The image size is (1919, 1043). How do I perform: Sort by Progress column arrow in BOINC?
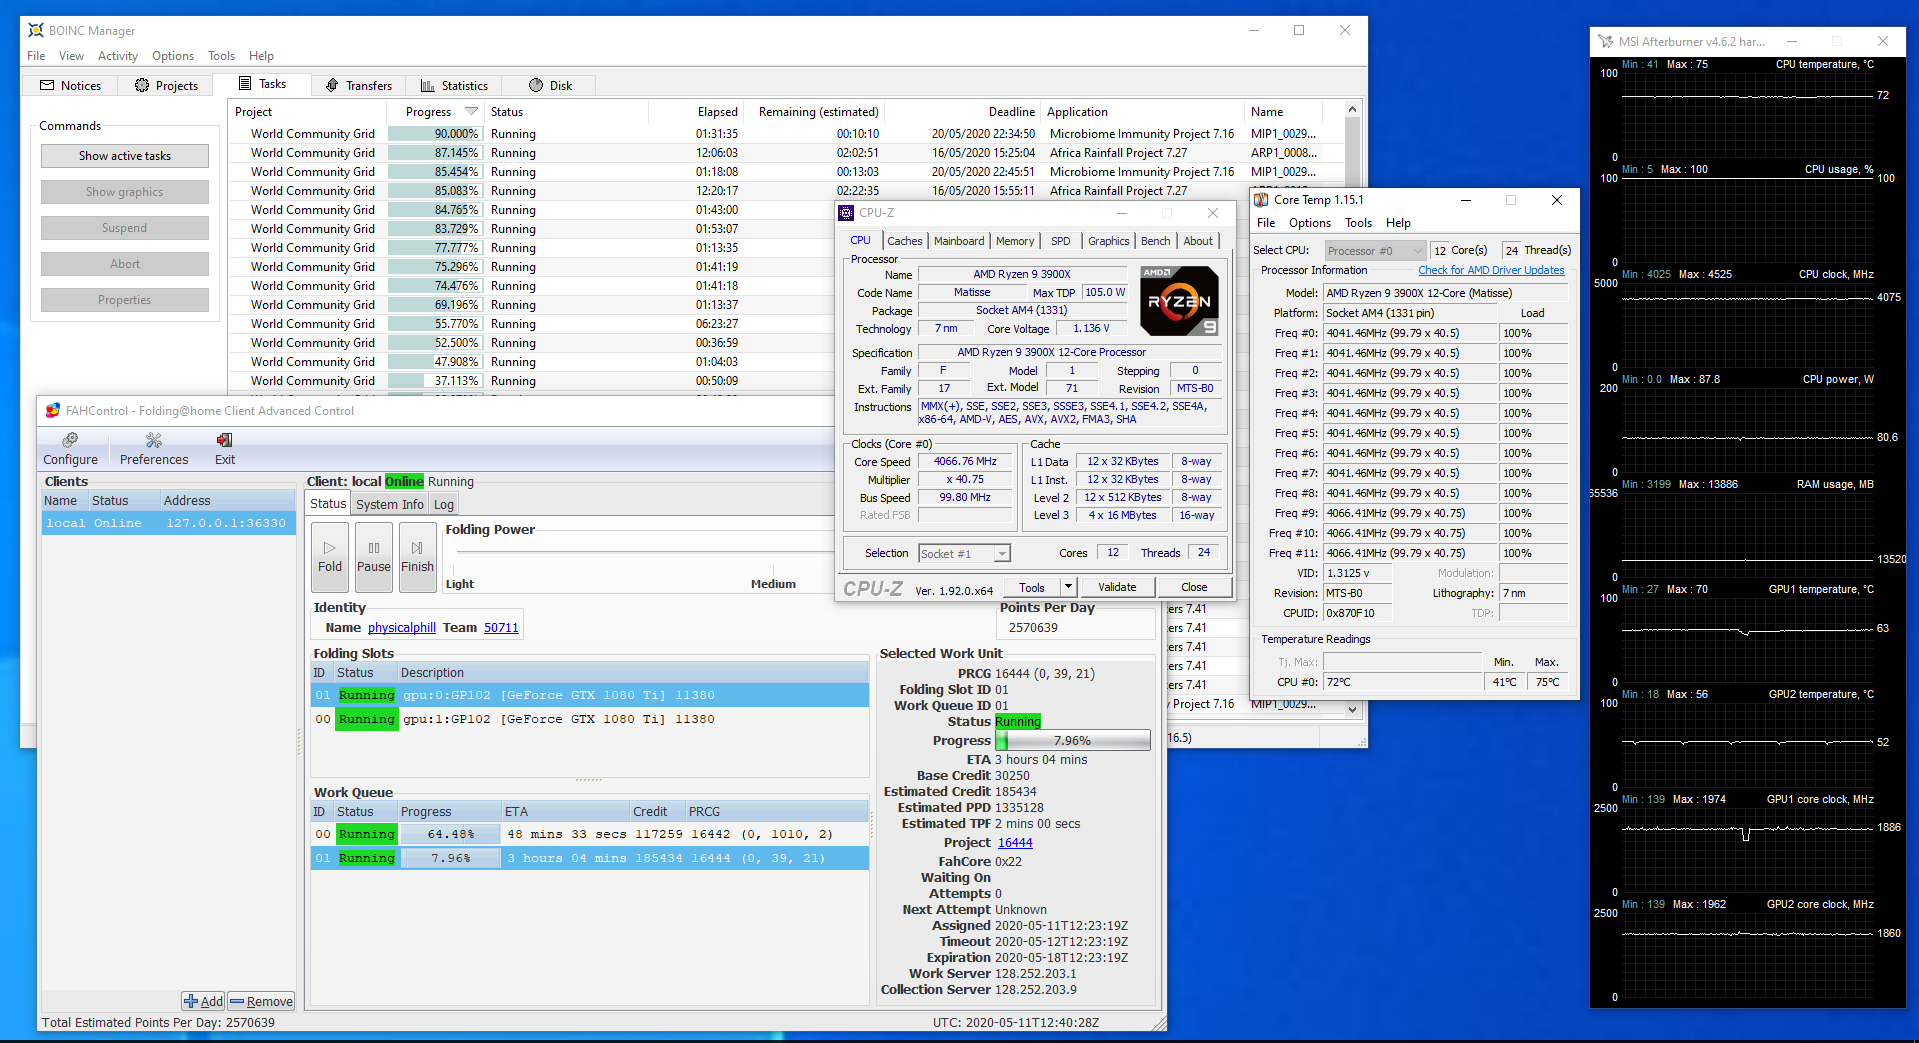tap(472, 111)
